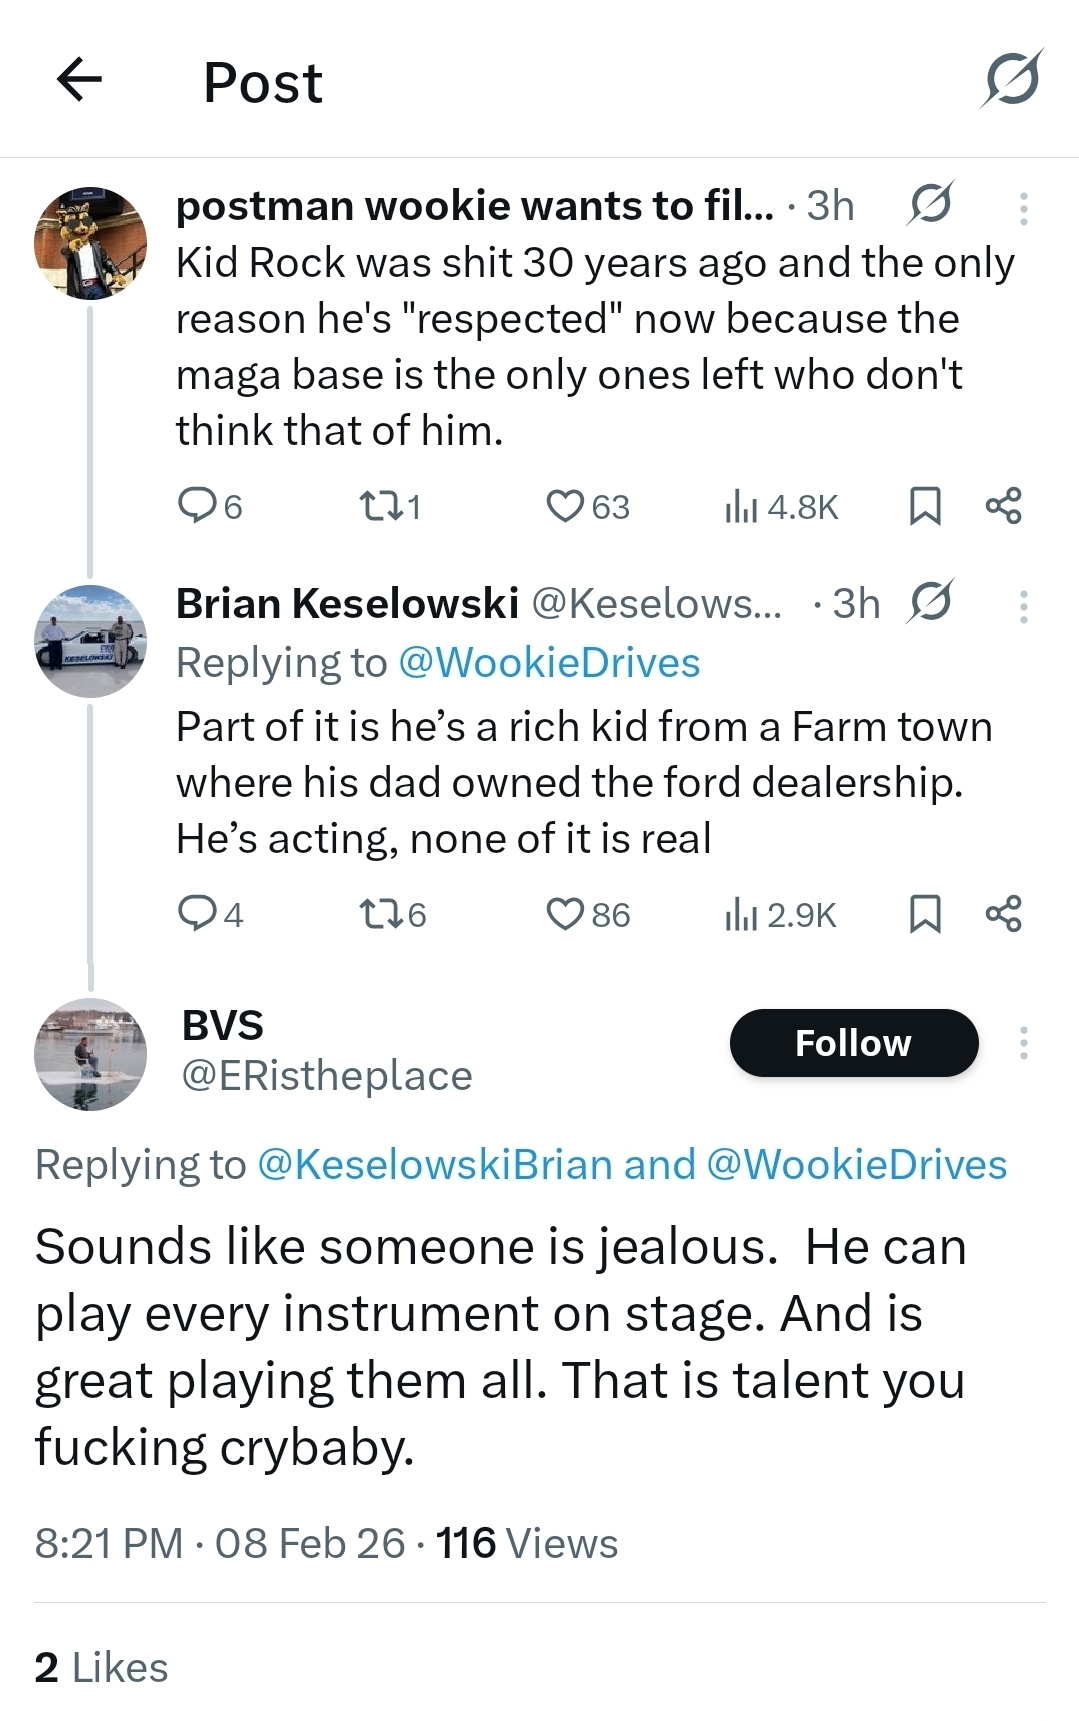Like postman wookie's post with 63 likes
The height and width of the screenshot is (1721, 1079).
coord(565,506)
